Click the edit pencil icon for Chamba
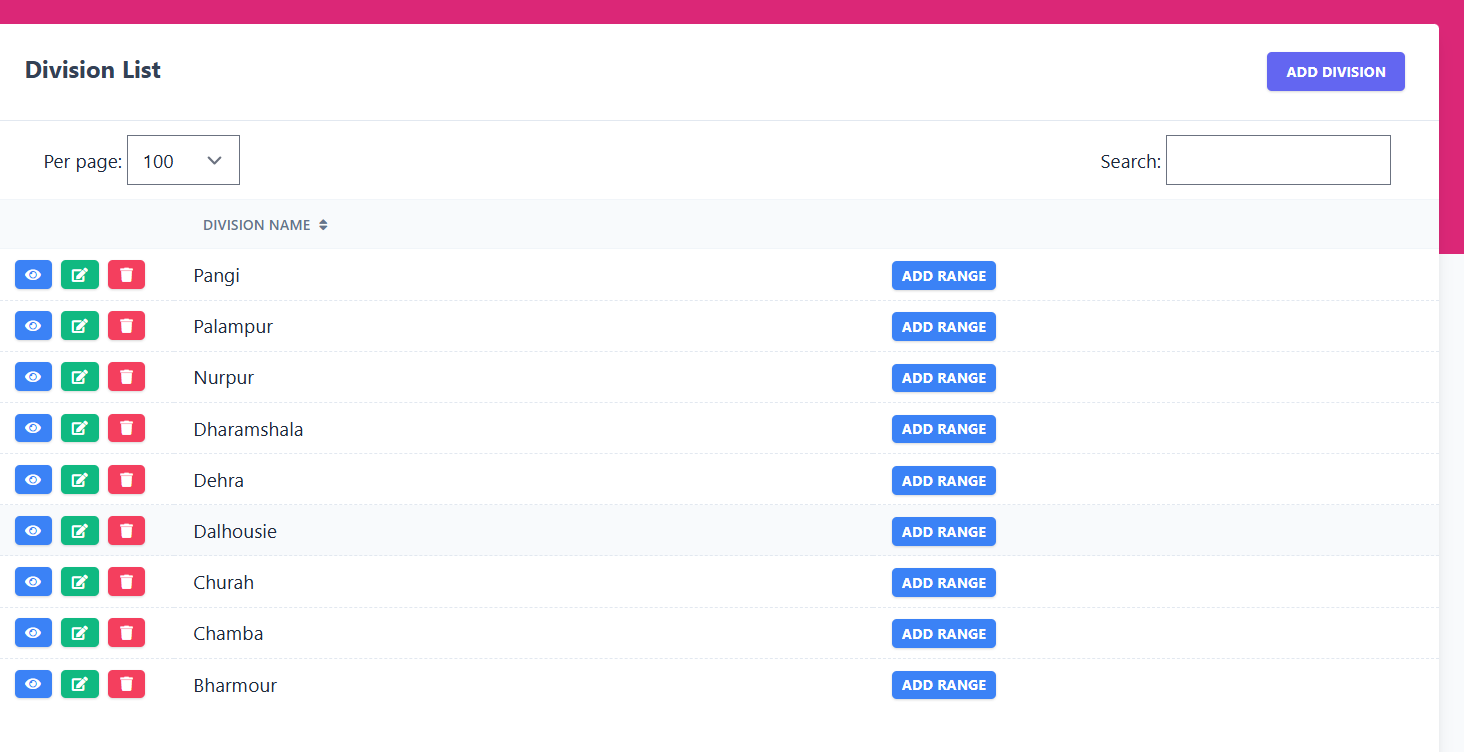Image resolution: width=1464 pixels, height=752 pixels. (x=79, y=632)
